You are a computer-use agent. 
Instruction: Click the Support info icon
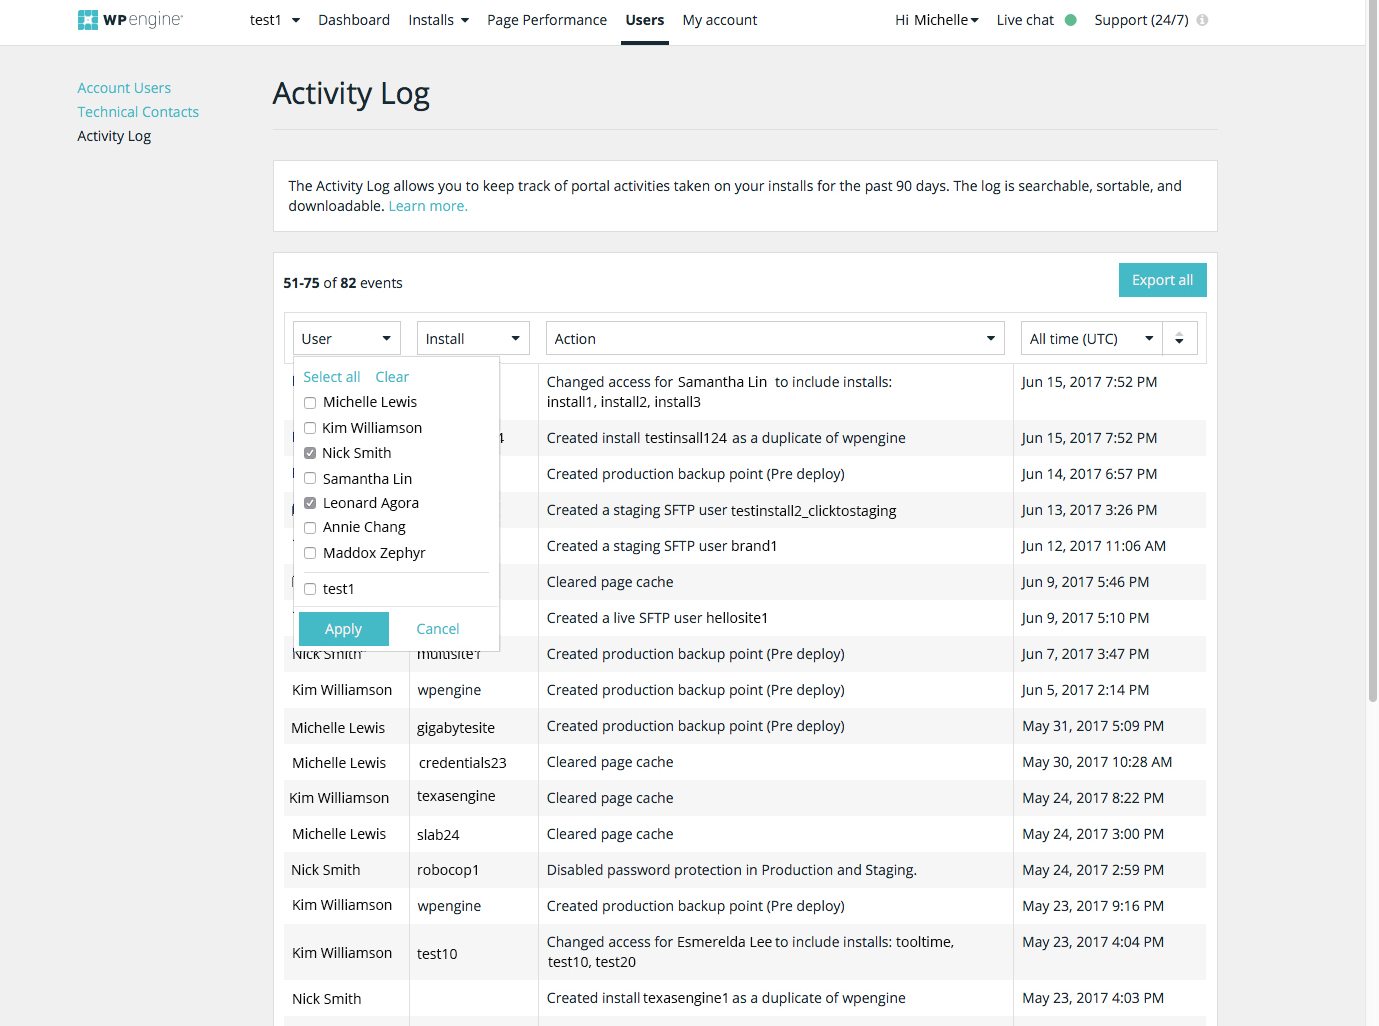[x=1202, y=20]
